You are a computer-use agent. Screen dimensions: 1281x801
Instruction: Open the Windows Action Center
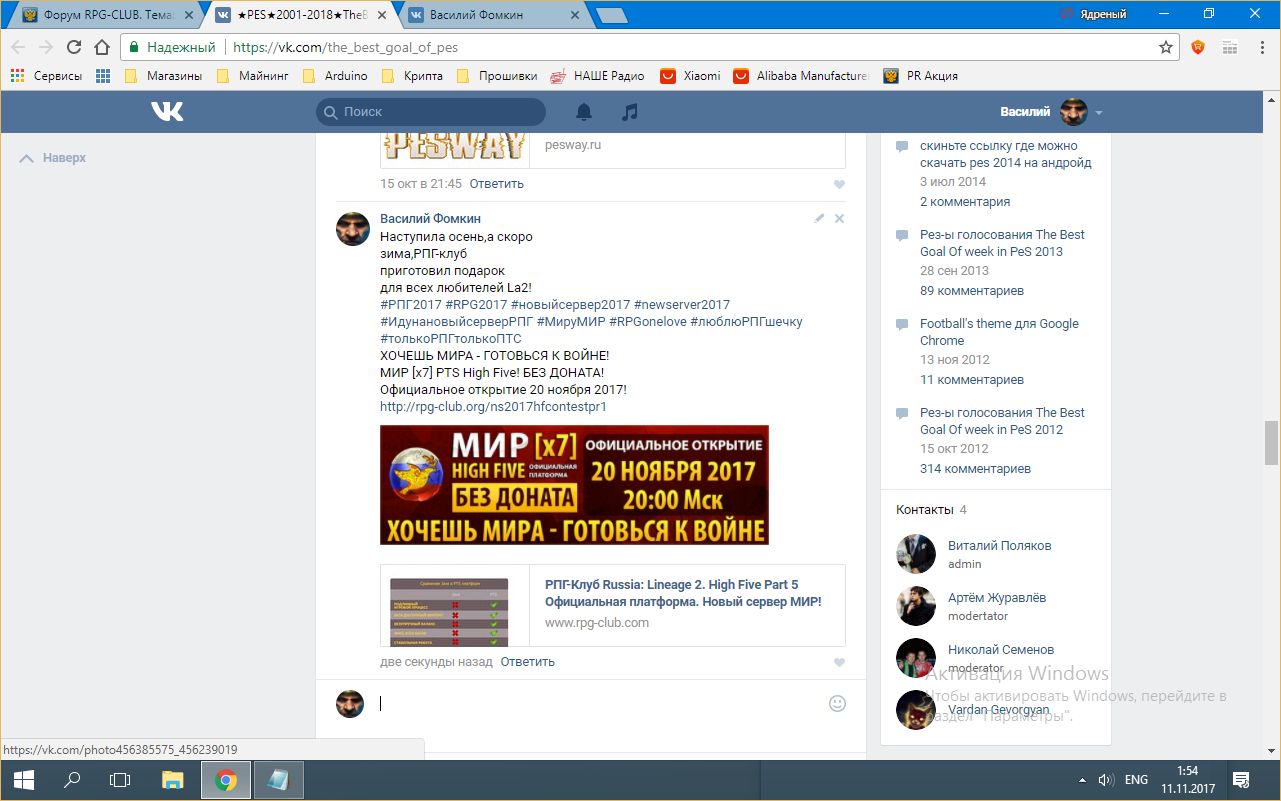pyautogui.click(x=1241, y=780)
